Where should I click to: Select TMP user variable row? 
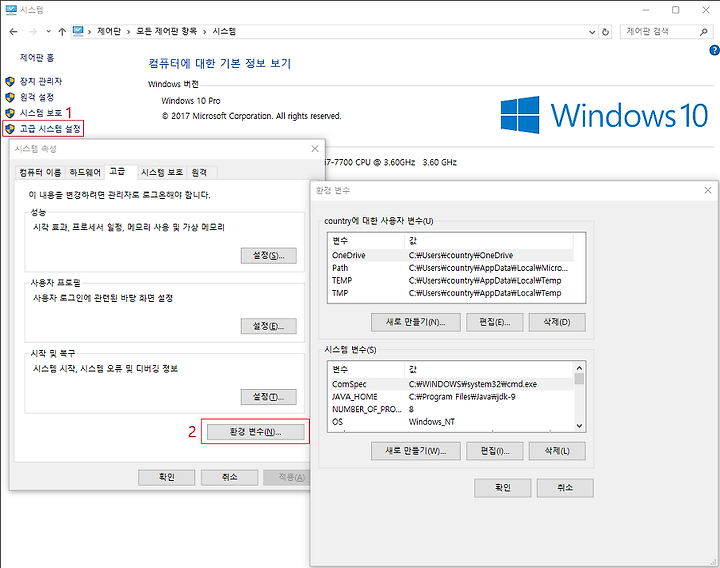[x=452, y=292]
